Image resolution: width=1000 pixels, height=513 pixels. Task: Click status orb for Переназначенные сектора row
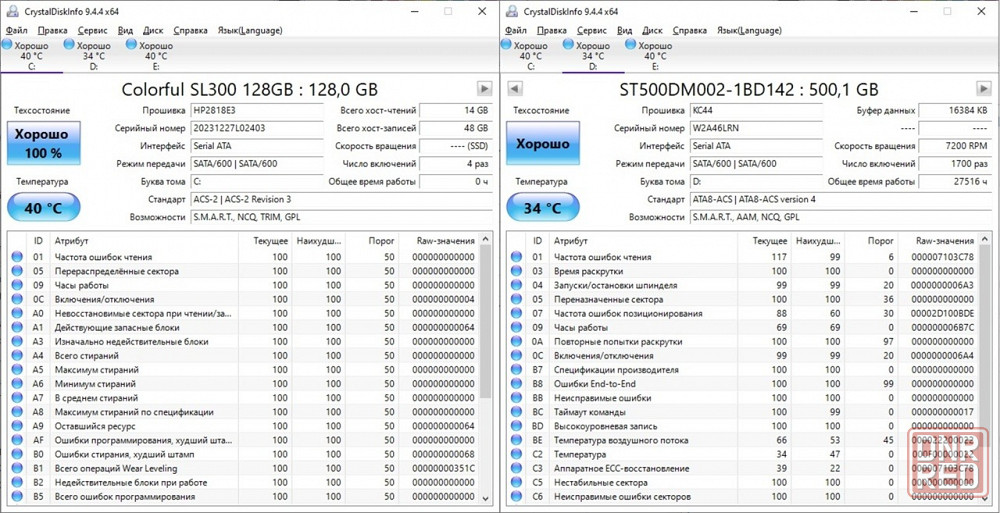[x=517, y=299]
